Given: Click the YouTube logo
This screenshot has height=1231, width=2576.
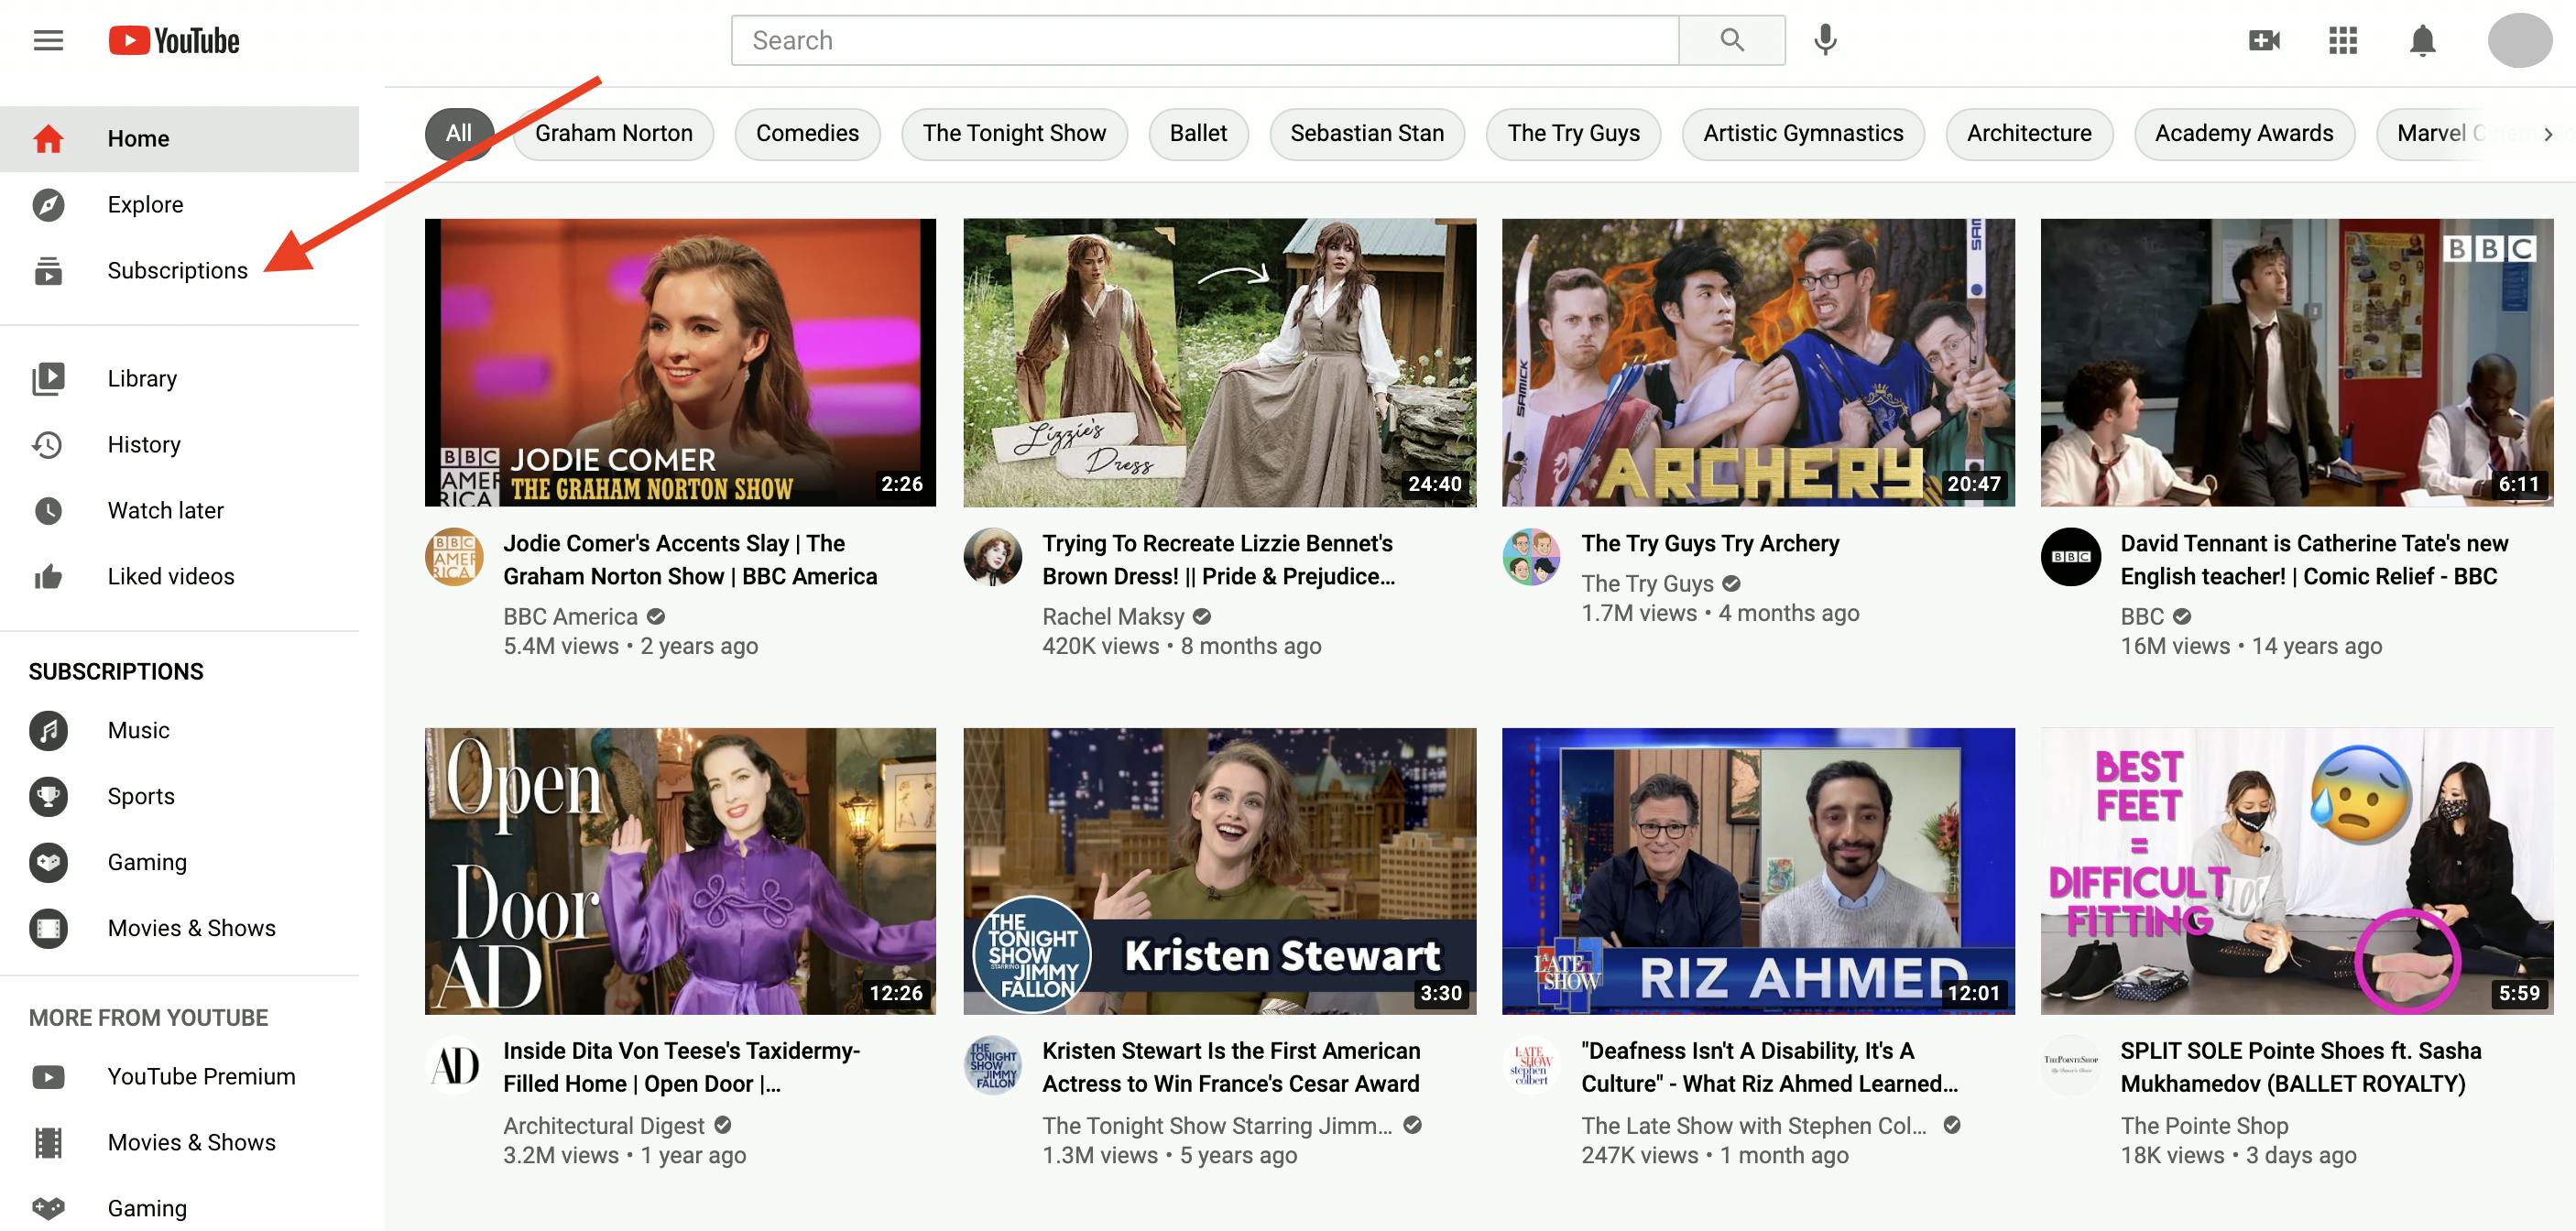Looking at the screenshot, I should click(174, 40).
